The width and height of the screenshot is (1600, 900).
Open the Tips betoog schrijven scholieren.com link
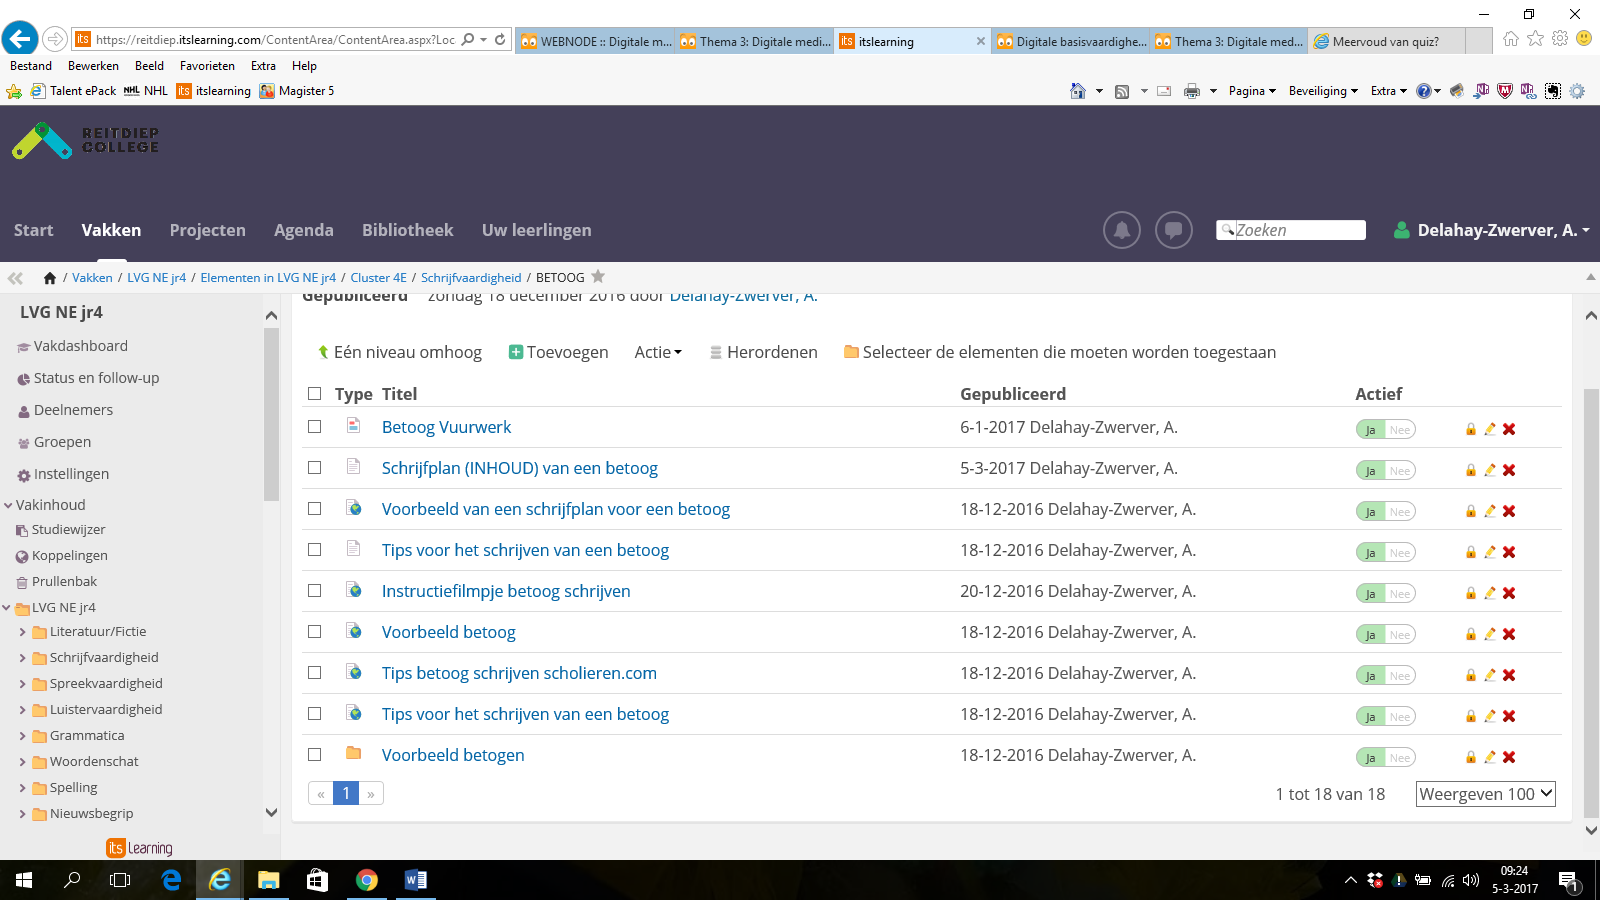[x=519, y=673]
